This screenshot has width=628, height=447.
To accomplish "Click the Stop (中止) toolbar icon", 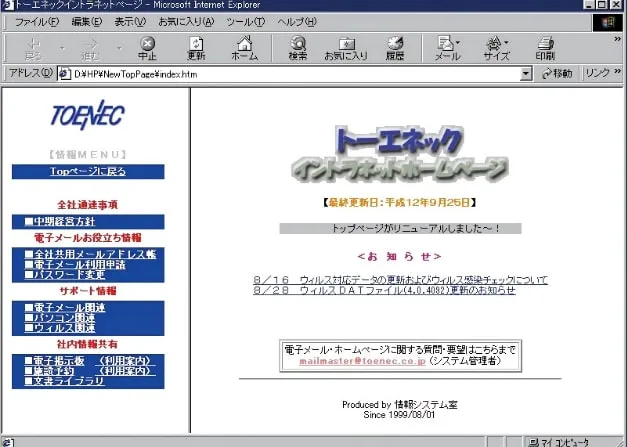I will pyautogui.click(x=147, y=48).
